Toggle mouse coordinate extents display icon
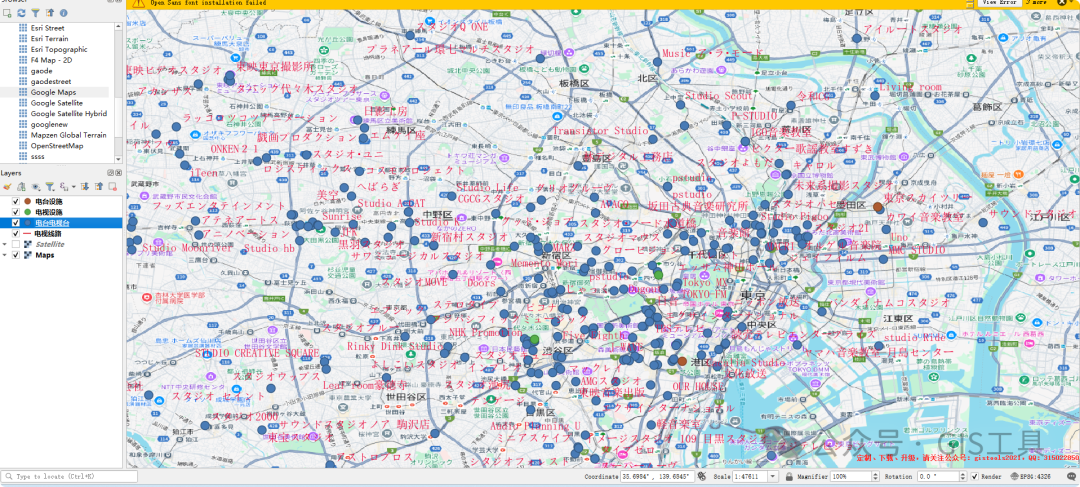 [702, 476]
